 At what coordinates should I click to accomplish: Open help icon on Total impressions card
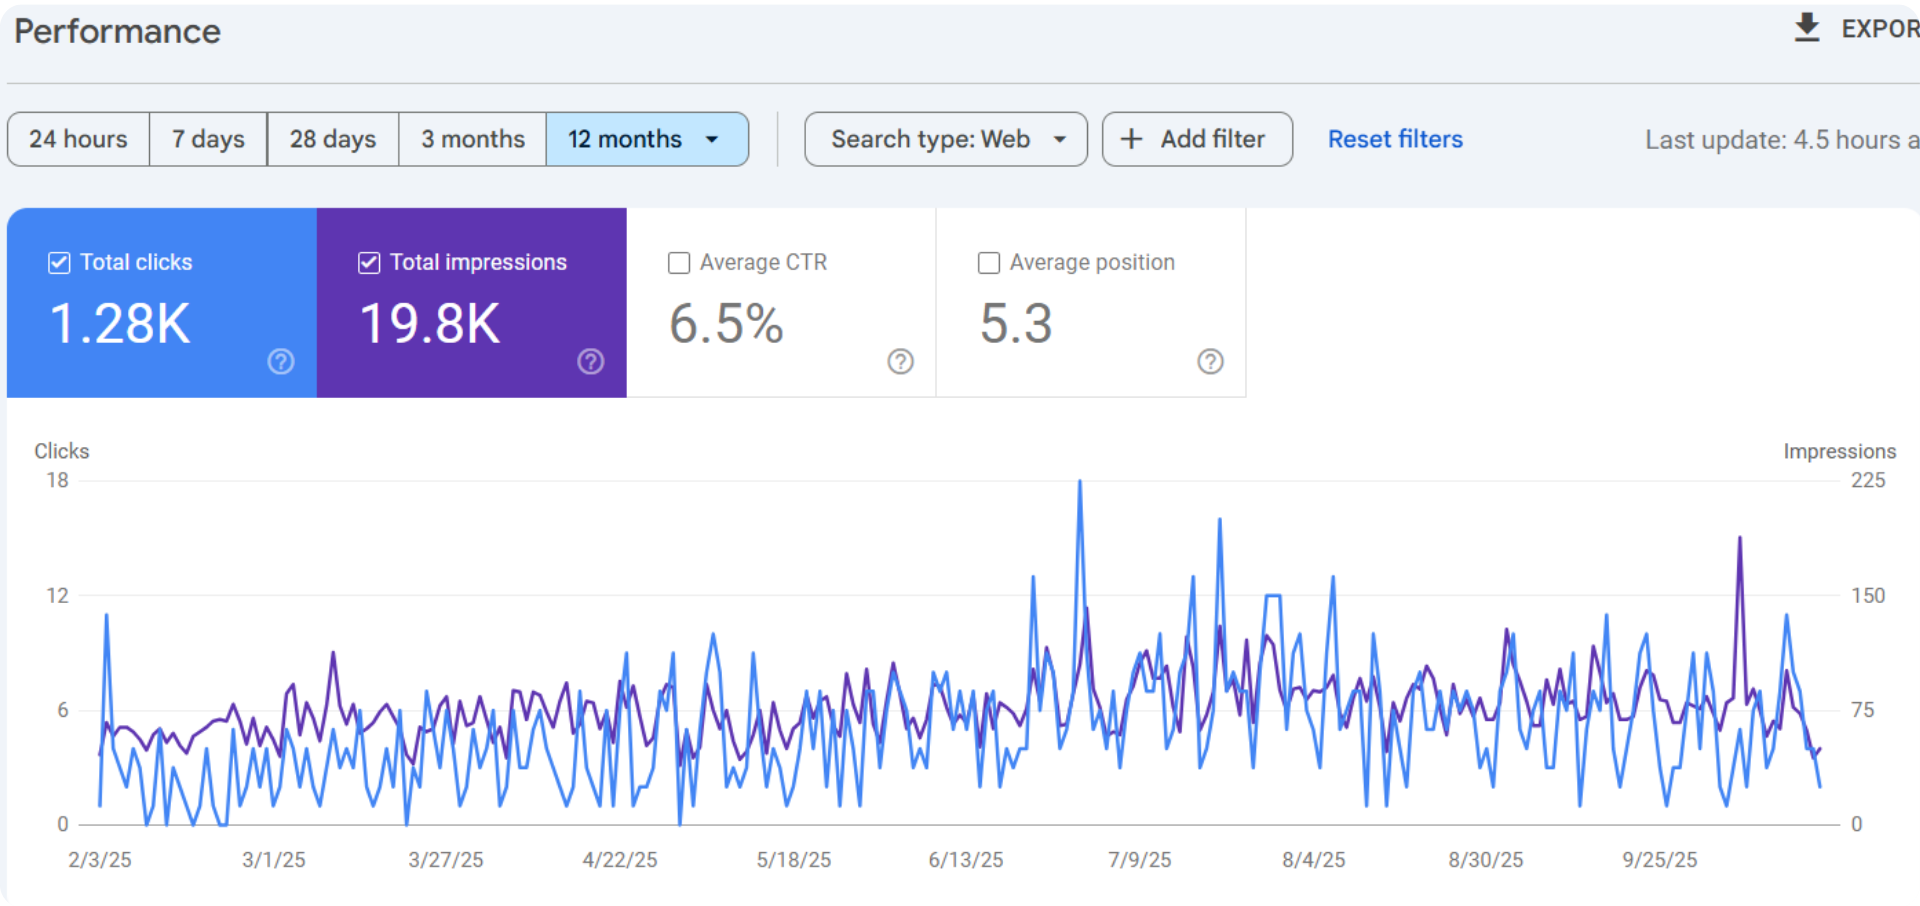coord(591,361)
